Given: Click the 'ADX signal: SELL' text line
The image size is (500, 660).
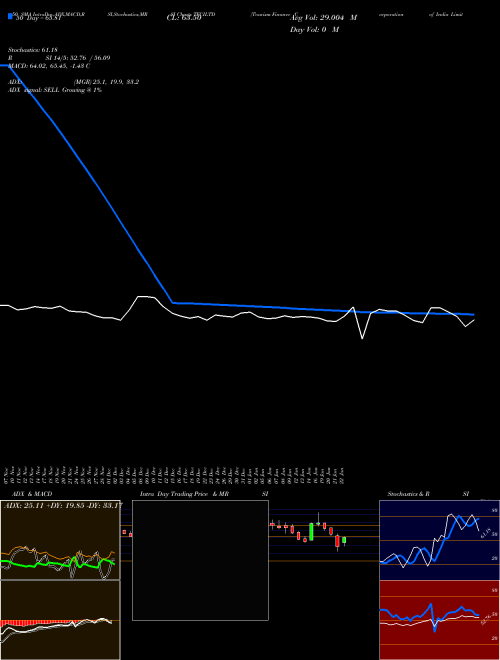Looking at the screenshot, I should point(55,90).
